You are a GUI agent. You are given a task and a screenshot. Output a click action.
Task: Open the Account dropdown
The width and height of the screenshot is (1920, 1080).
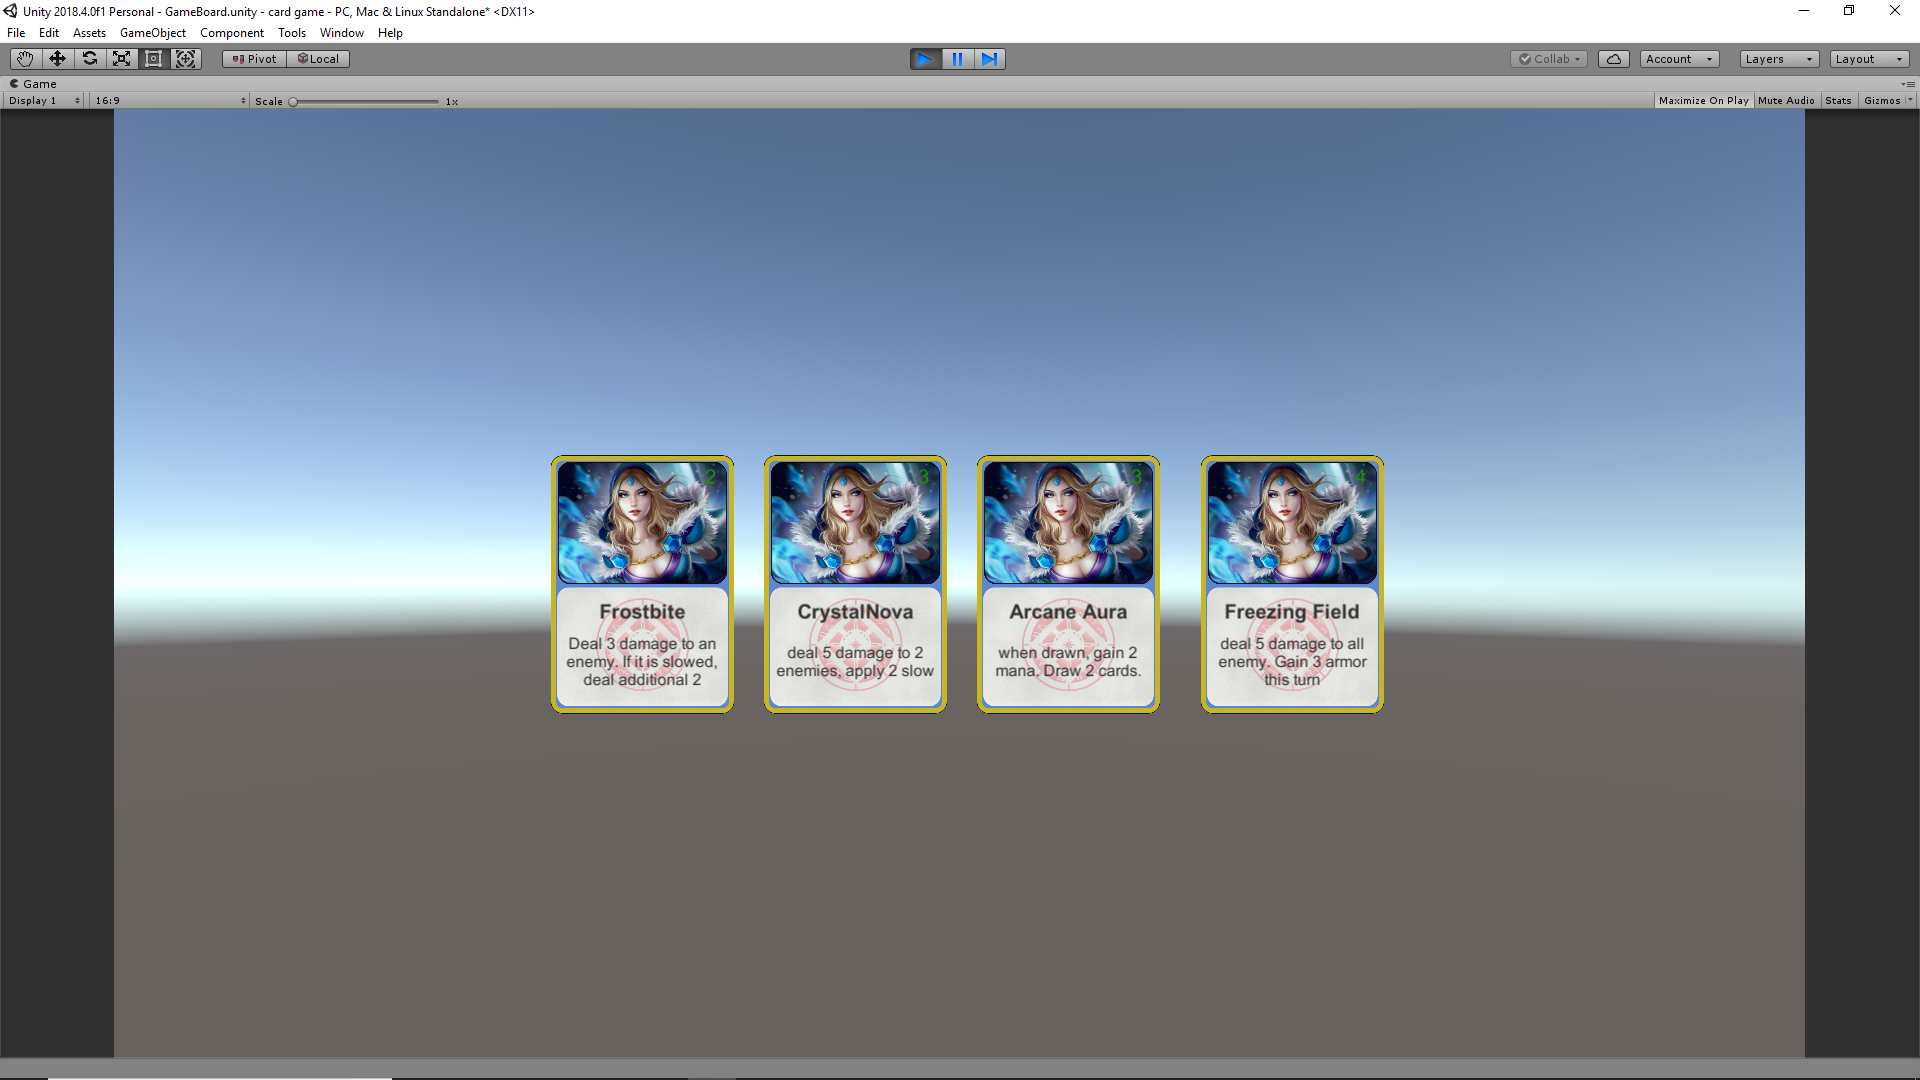tap(1680, 59)
